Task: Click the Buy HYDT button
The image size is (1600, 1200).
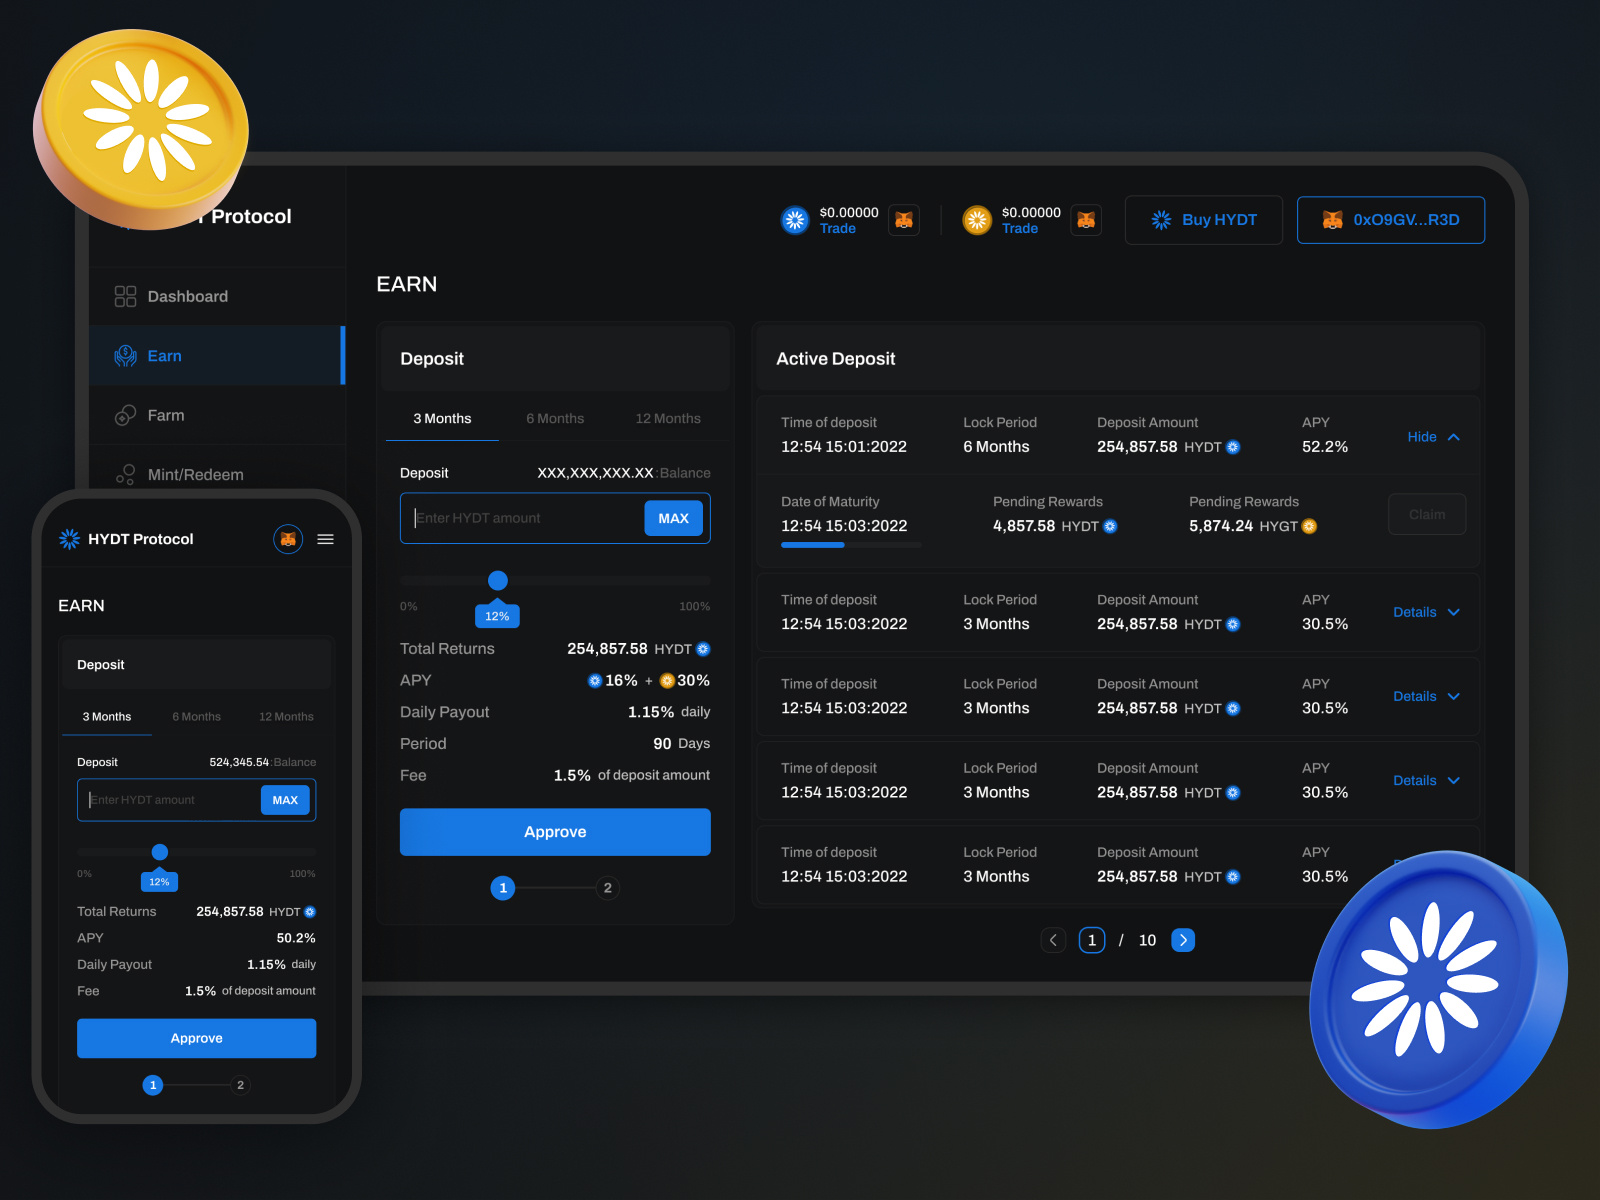Action: pos(1204,219)
